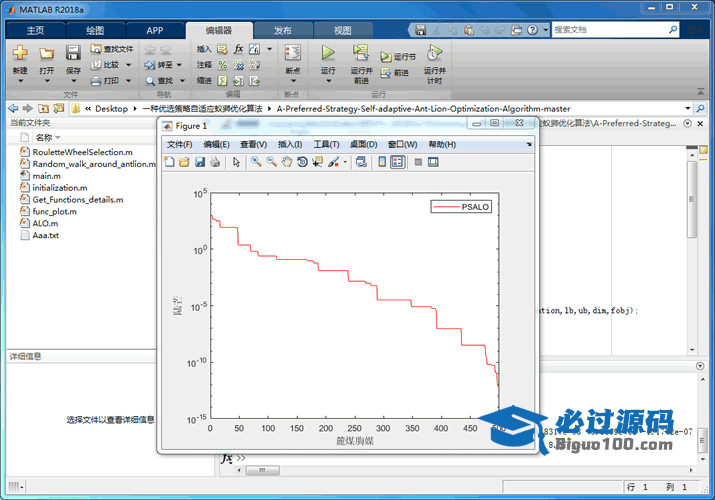This screenshot has height=500, width=715.
Task: Select func_plot.m in file list
Action: coord(54,211)
